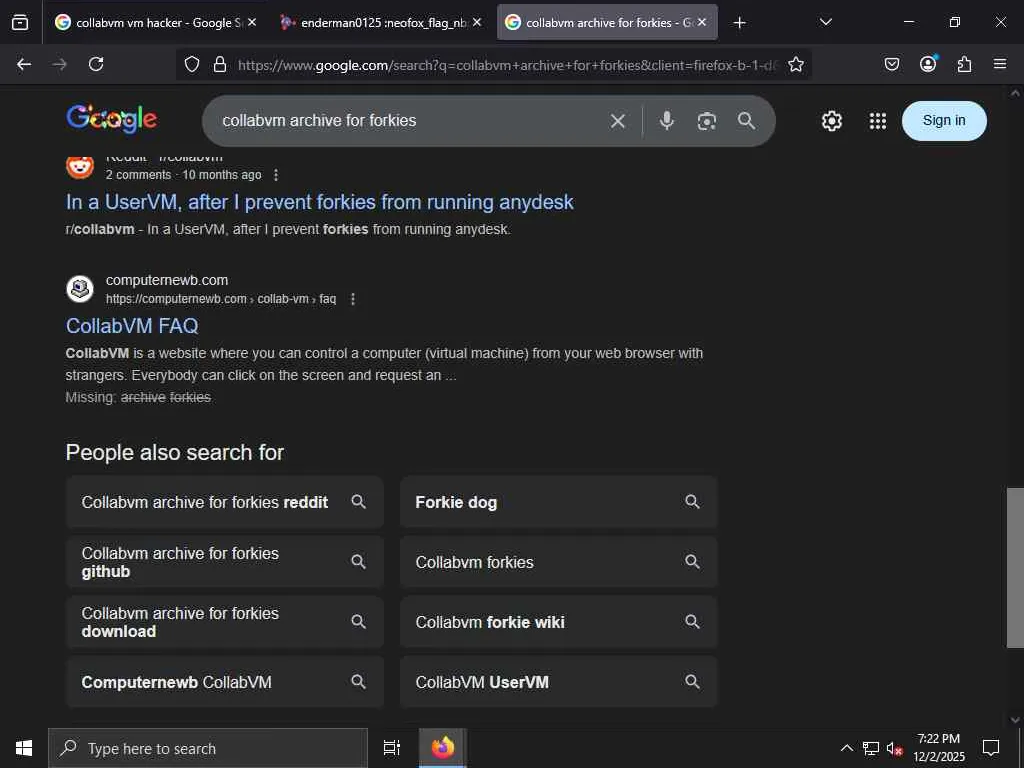Search CollabVM UserVM suggestion

click(x=558, y=682)
